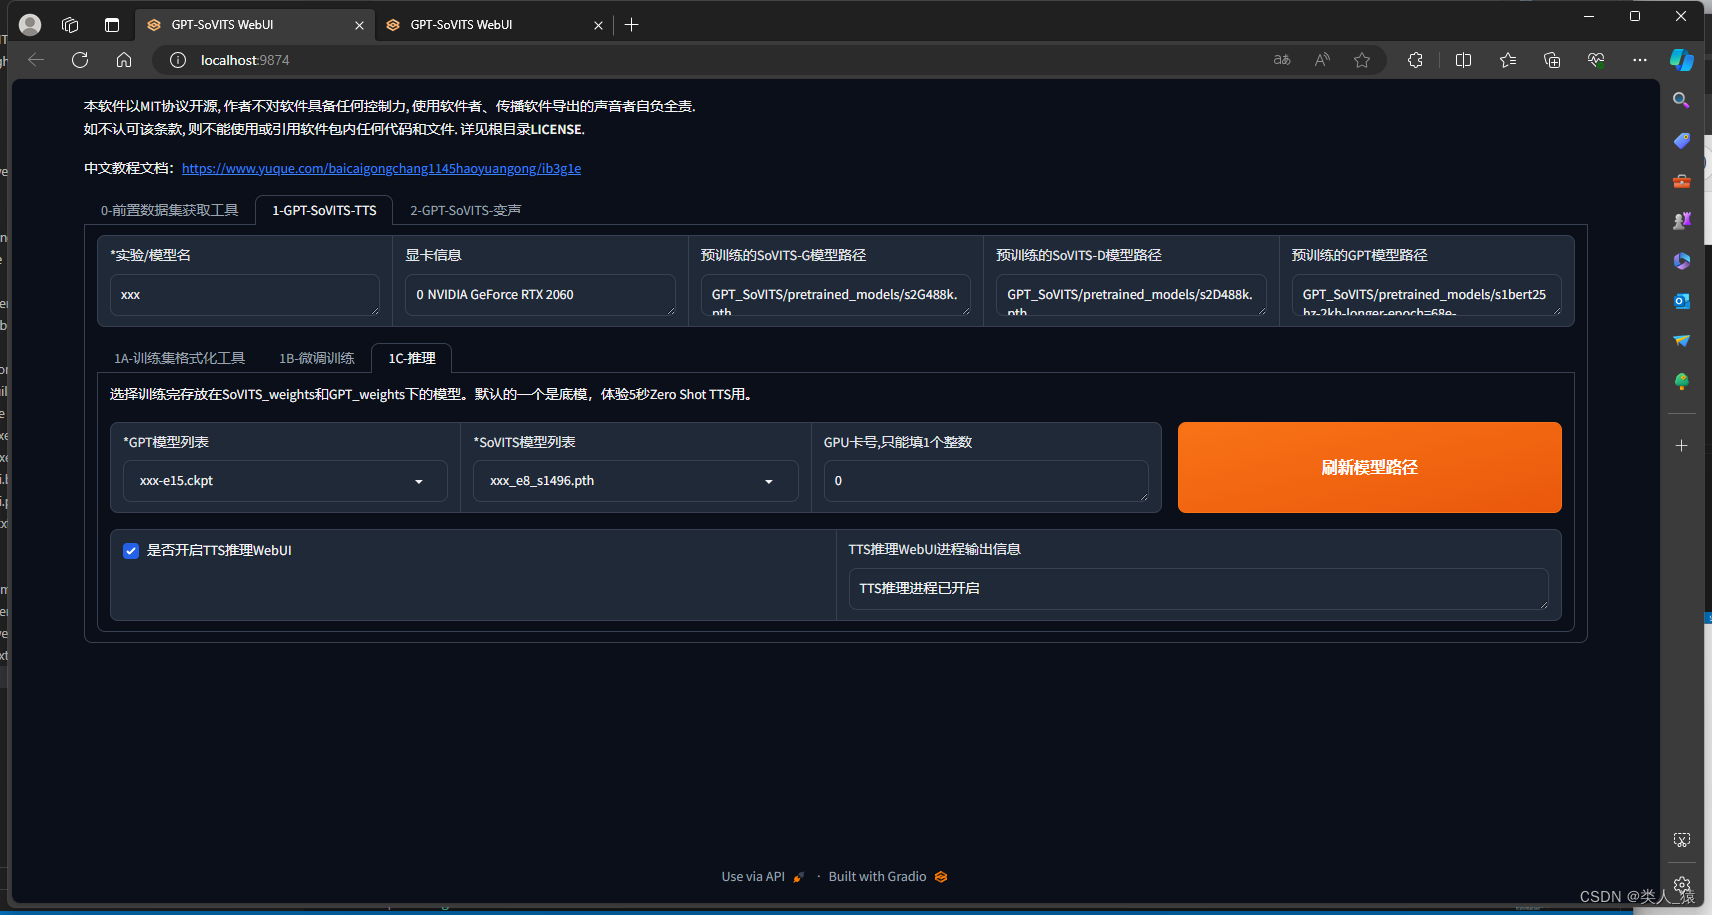Go back to the previous page

(x=36, y=60)
